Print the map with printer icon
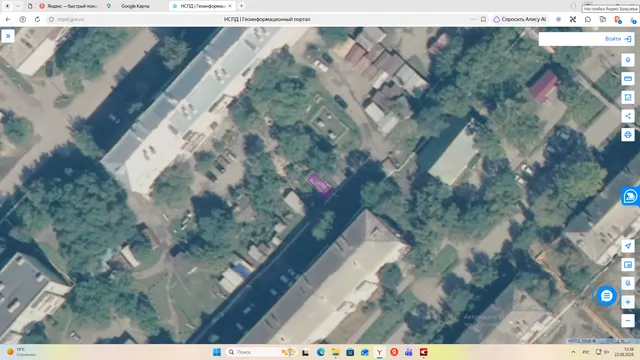The width and height of the screenshot is (640, 360). [x=628, y=135]
